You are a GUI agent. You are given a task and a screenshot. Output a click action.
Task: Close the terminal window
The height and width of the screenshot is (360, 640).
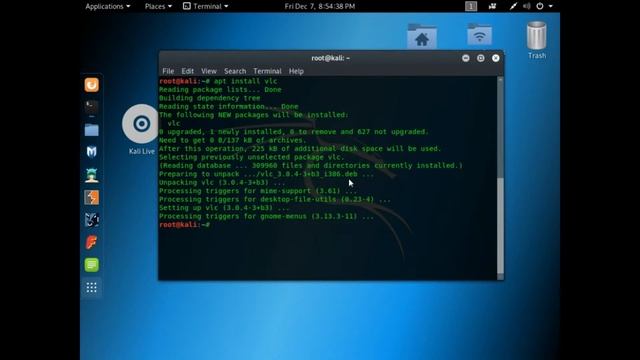pos(496,58)
